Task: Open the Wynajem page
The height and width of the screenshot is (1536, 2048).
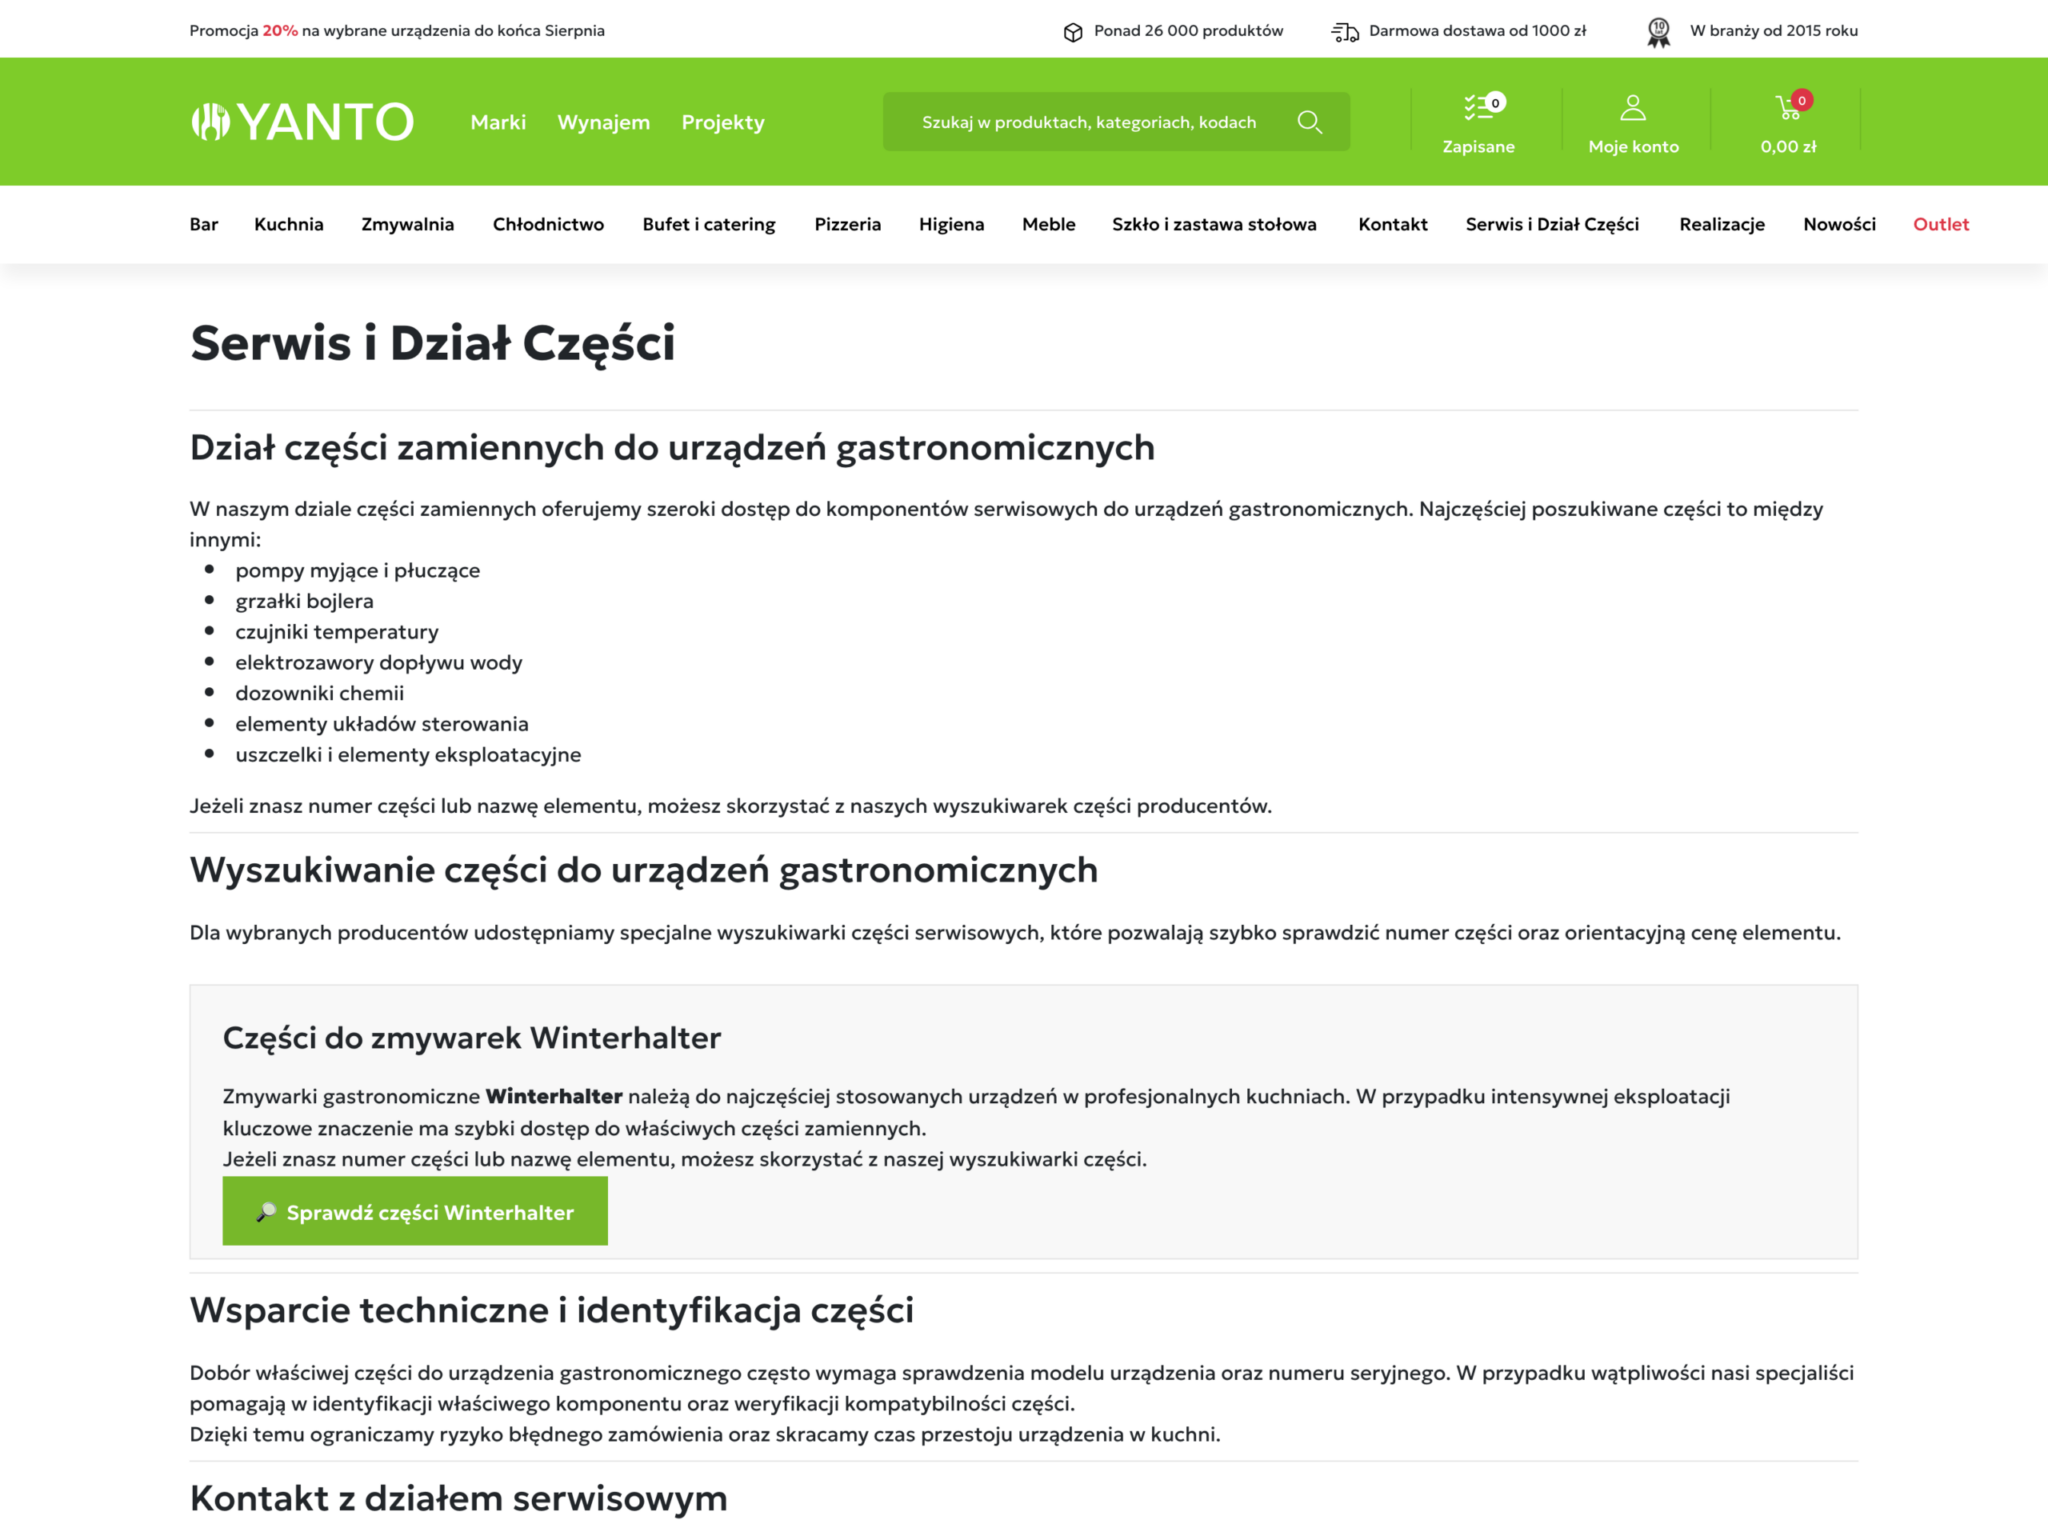Action: click(x=603, y=122)
